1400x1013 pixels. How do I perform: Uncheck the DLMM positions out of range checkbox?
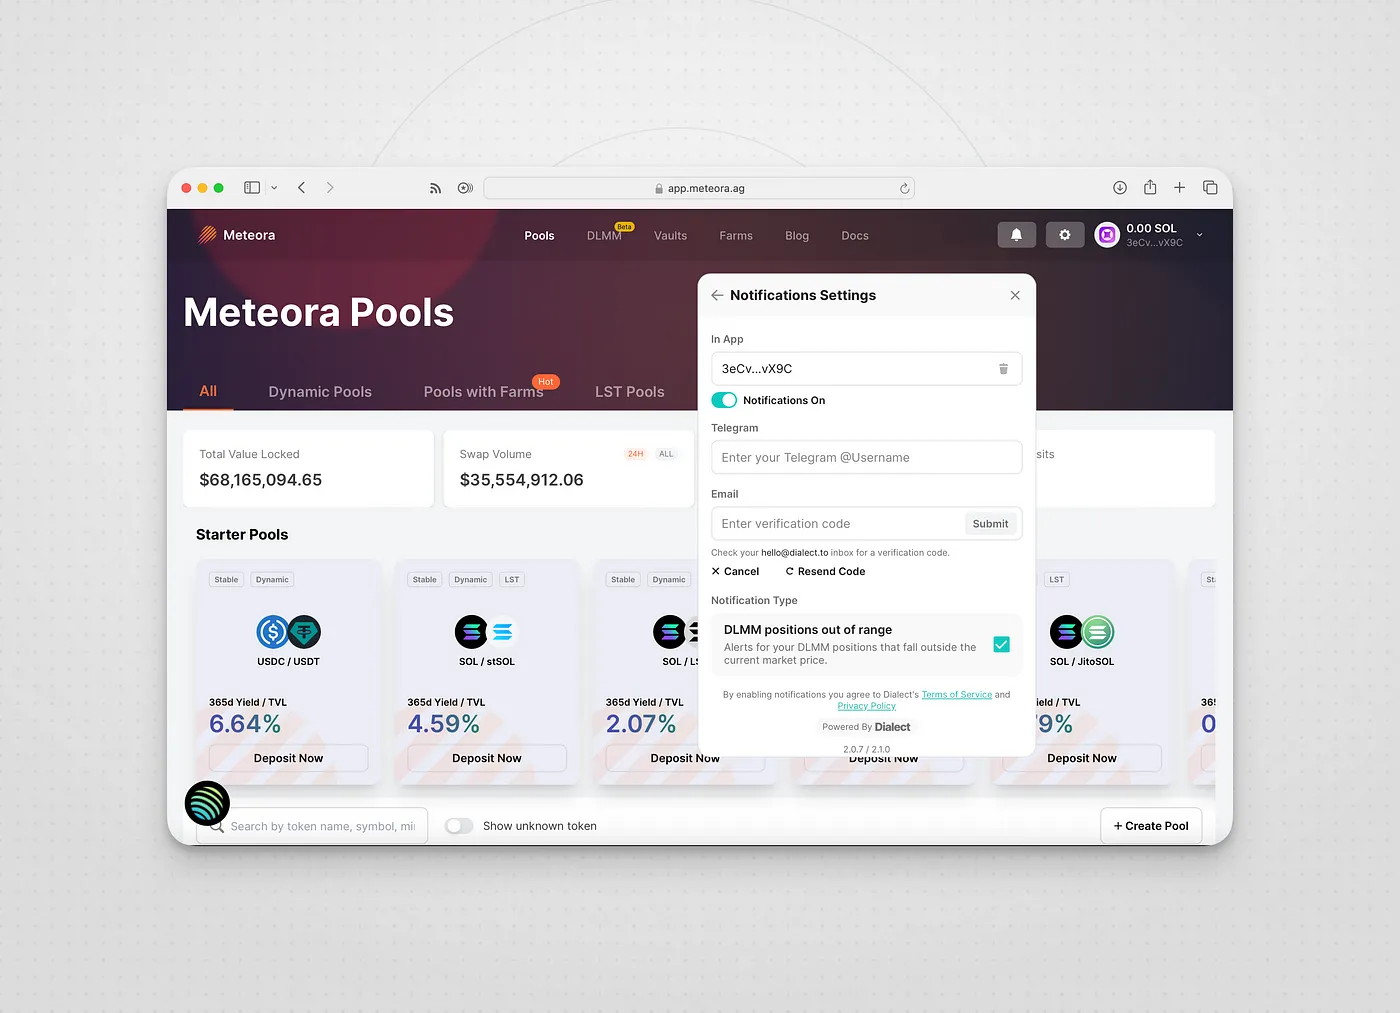click(1001, 644)
